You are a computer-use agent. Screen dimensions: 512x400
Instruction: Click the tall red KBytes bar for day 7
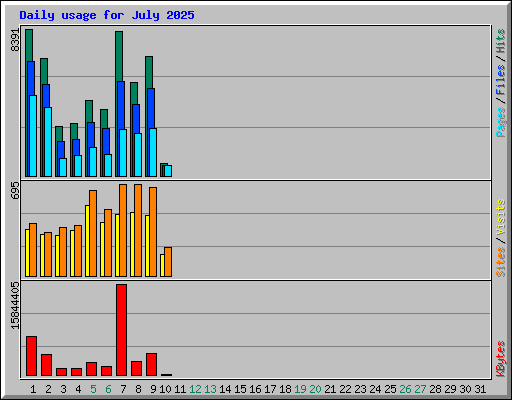[121, 330]
